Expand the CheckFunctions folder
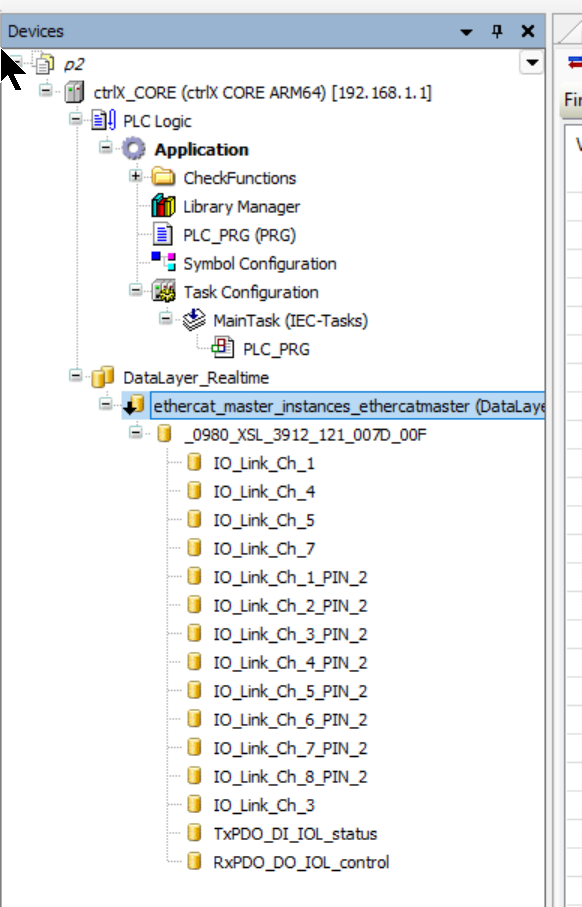This screenshot has height=907, width=582. [x=135, y=175]
